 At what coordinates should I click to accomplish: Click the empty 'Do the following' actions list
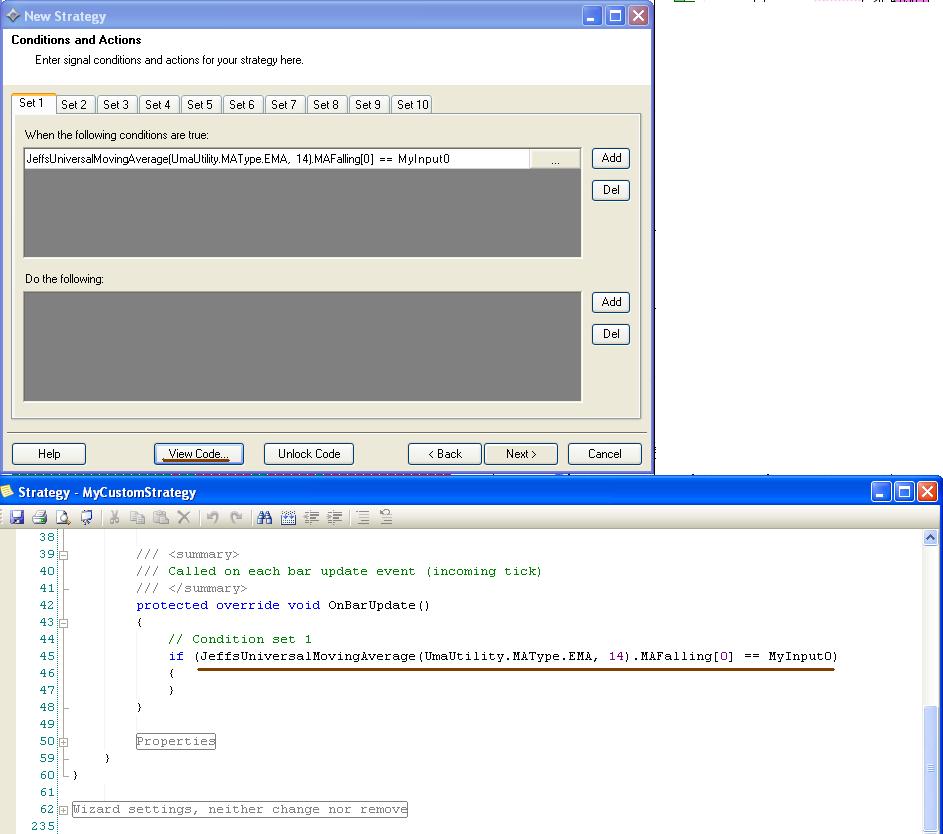pos(303,346)
